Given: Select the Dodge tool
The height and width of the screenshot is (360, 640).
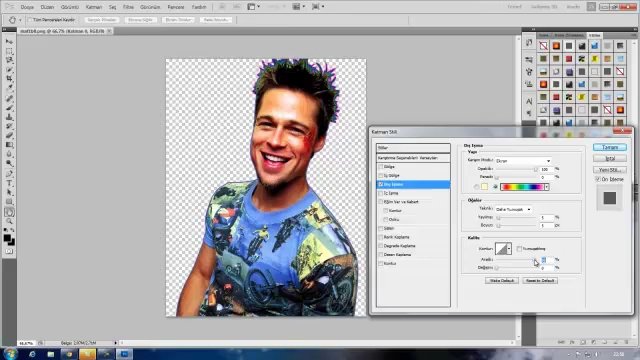Looking at the screenshot, I should [x=9, y=163].
